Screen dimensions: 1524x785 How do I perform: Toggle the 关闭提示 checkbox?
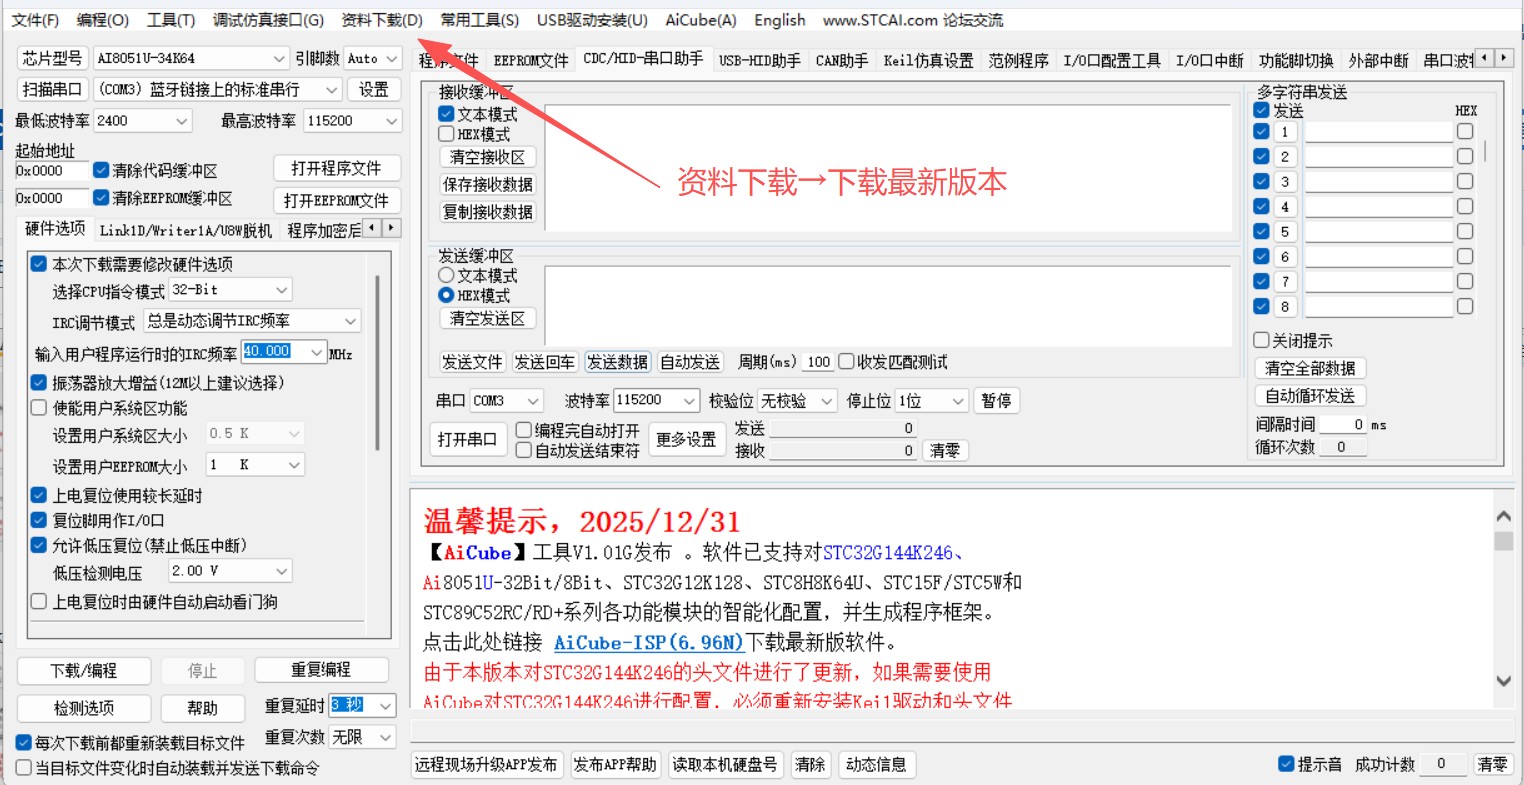click(x=1261, y=340)
